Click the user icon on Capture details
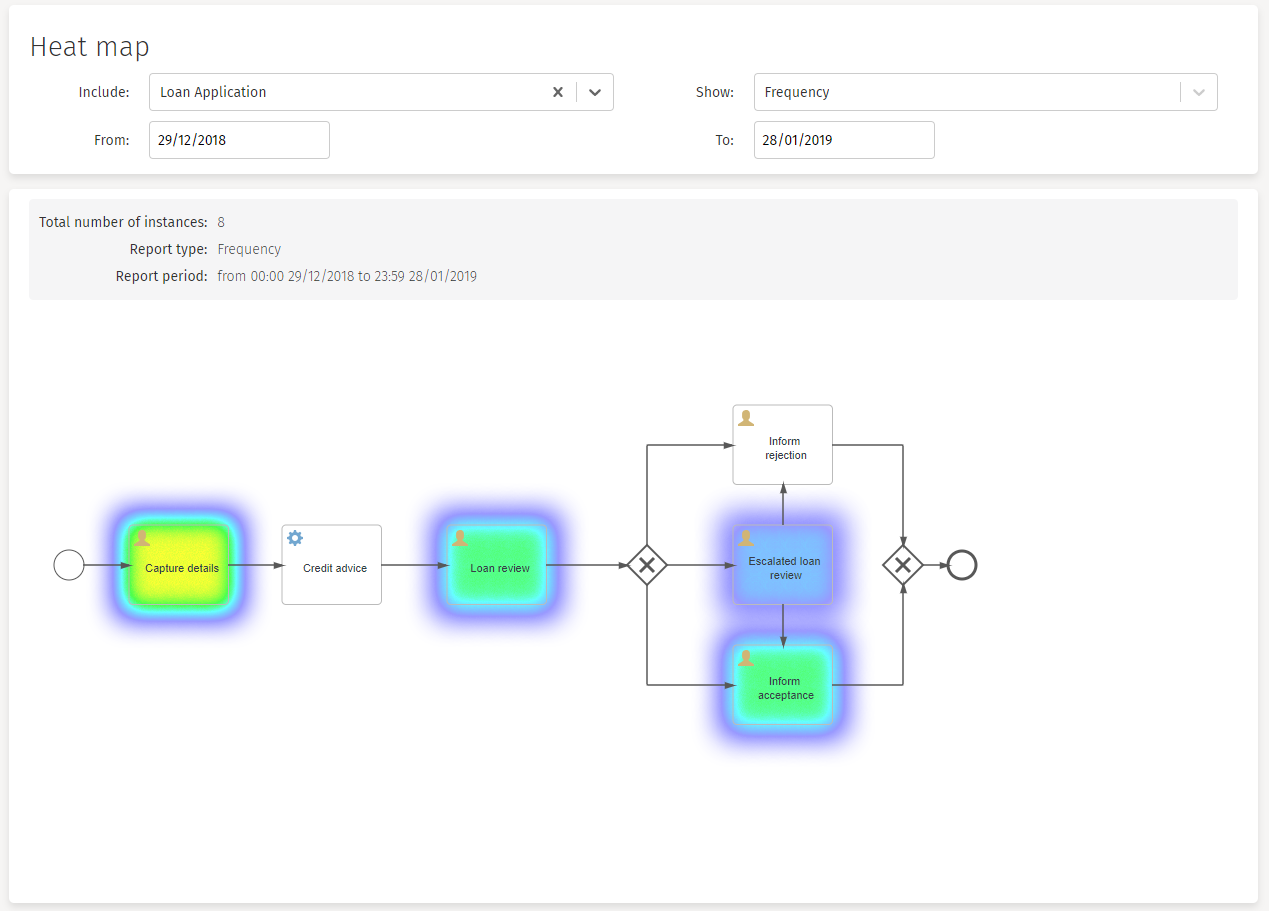Viewport: 1269px width, 911px height. pos(143,538)
